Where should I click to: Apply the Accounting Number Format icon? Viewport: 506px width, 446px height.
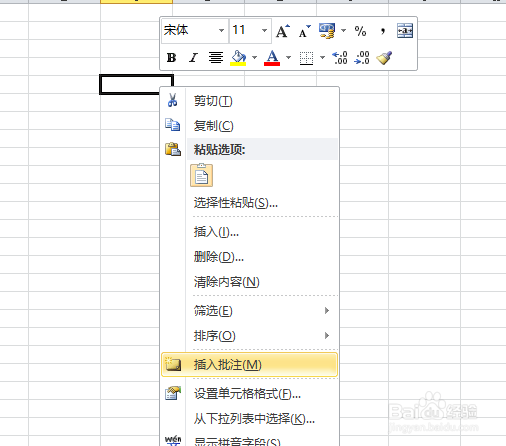[x=327, y=31]
